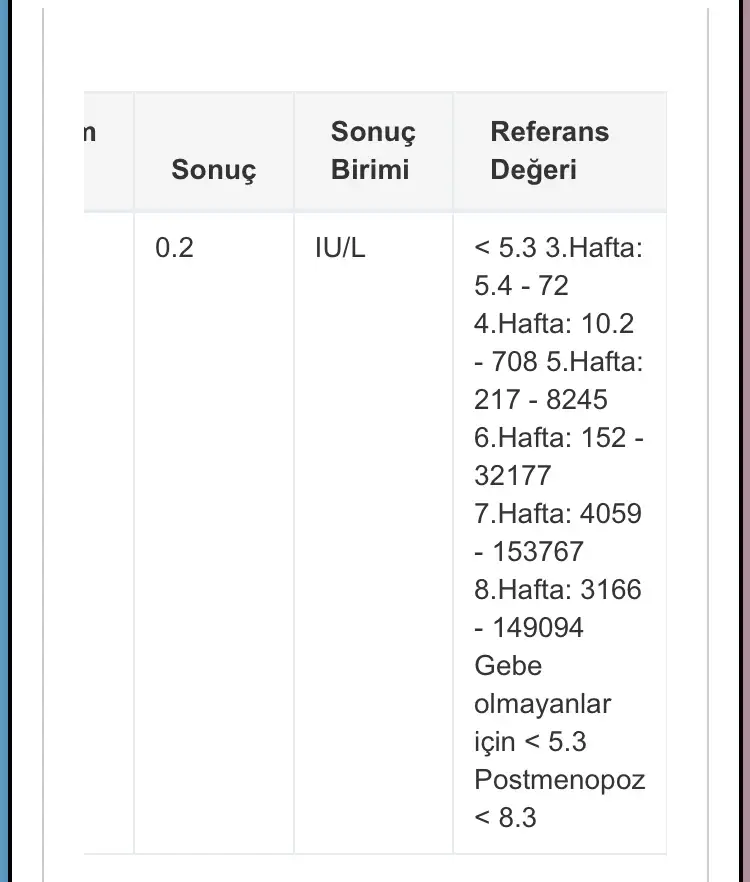Select the 0.2 result value cell
Image resolution: width=750 pixels, height=882 pixels.
[174, 248]
